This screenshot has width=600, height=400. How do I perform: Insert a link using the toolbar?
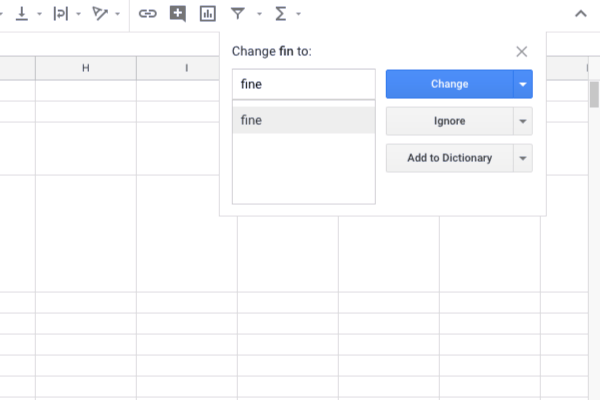(148, 14)
